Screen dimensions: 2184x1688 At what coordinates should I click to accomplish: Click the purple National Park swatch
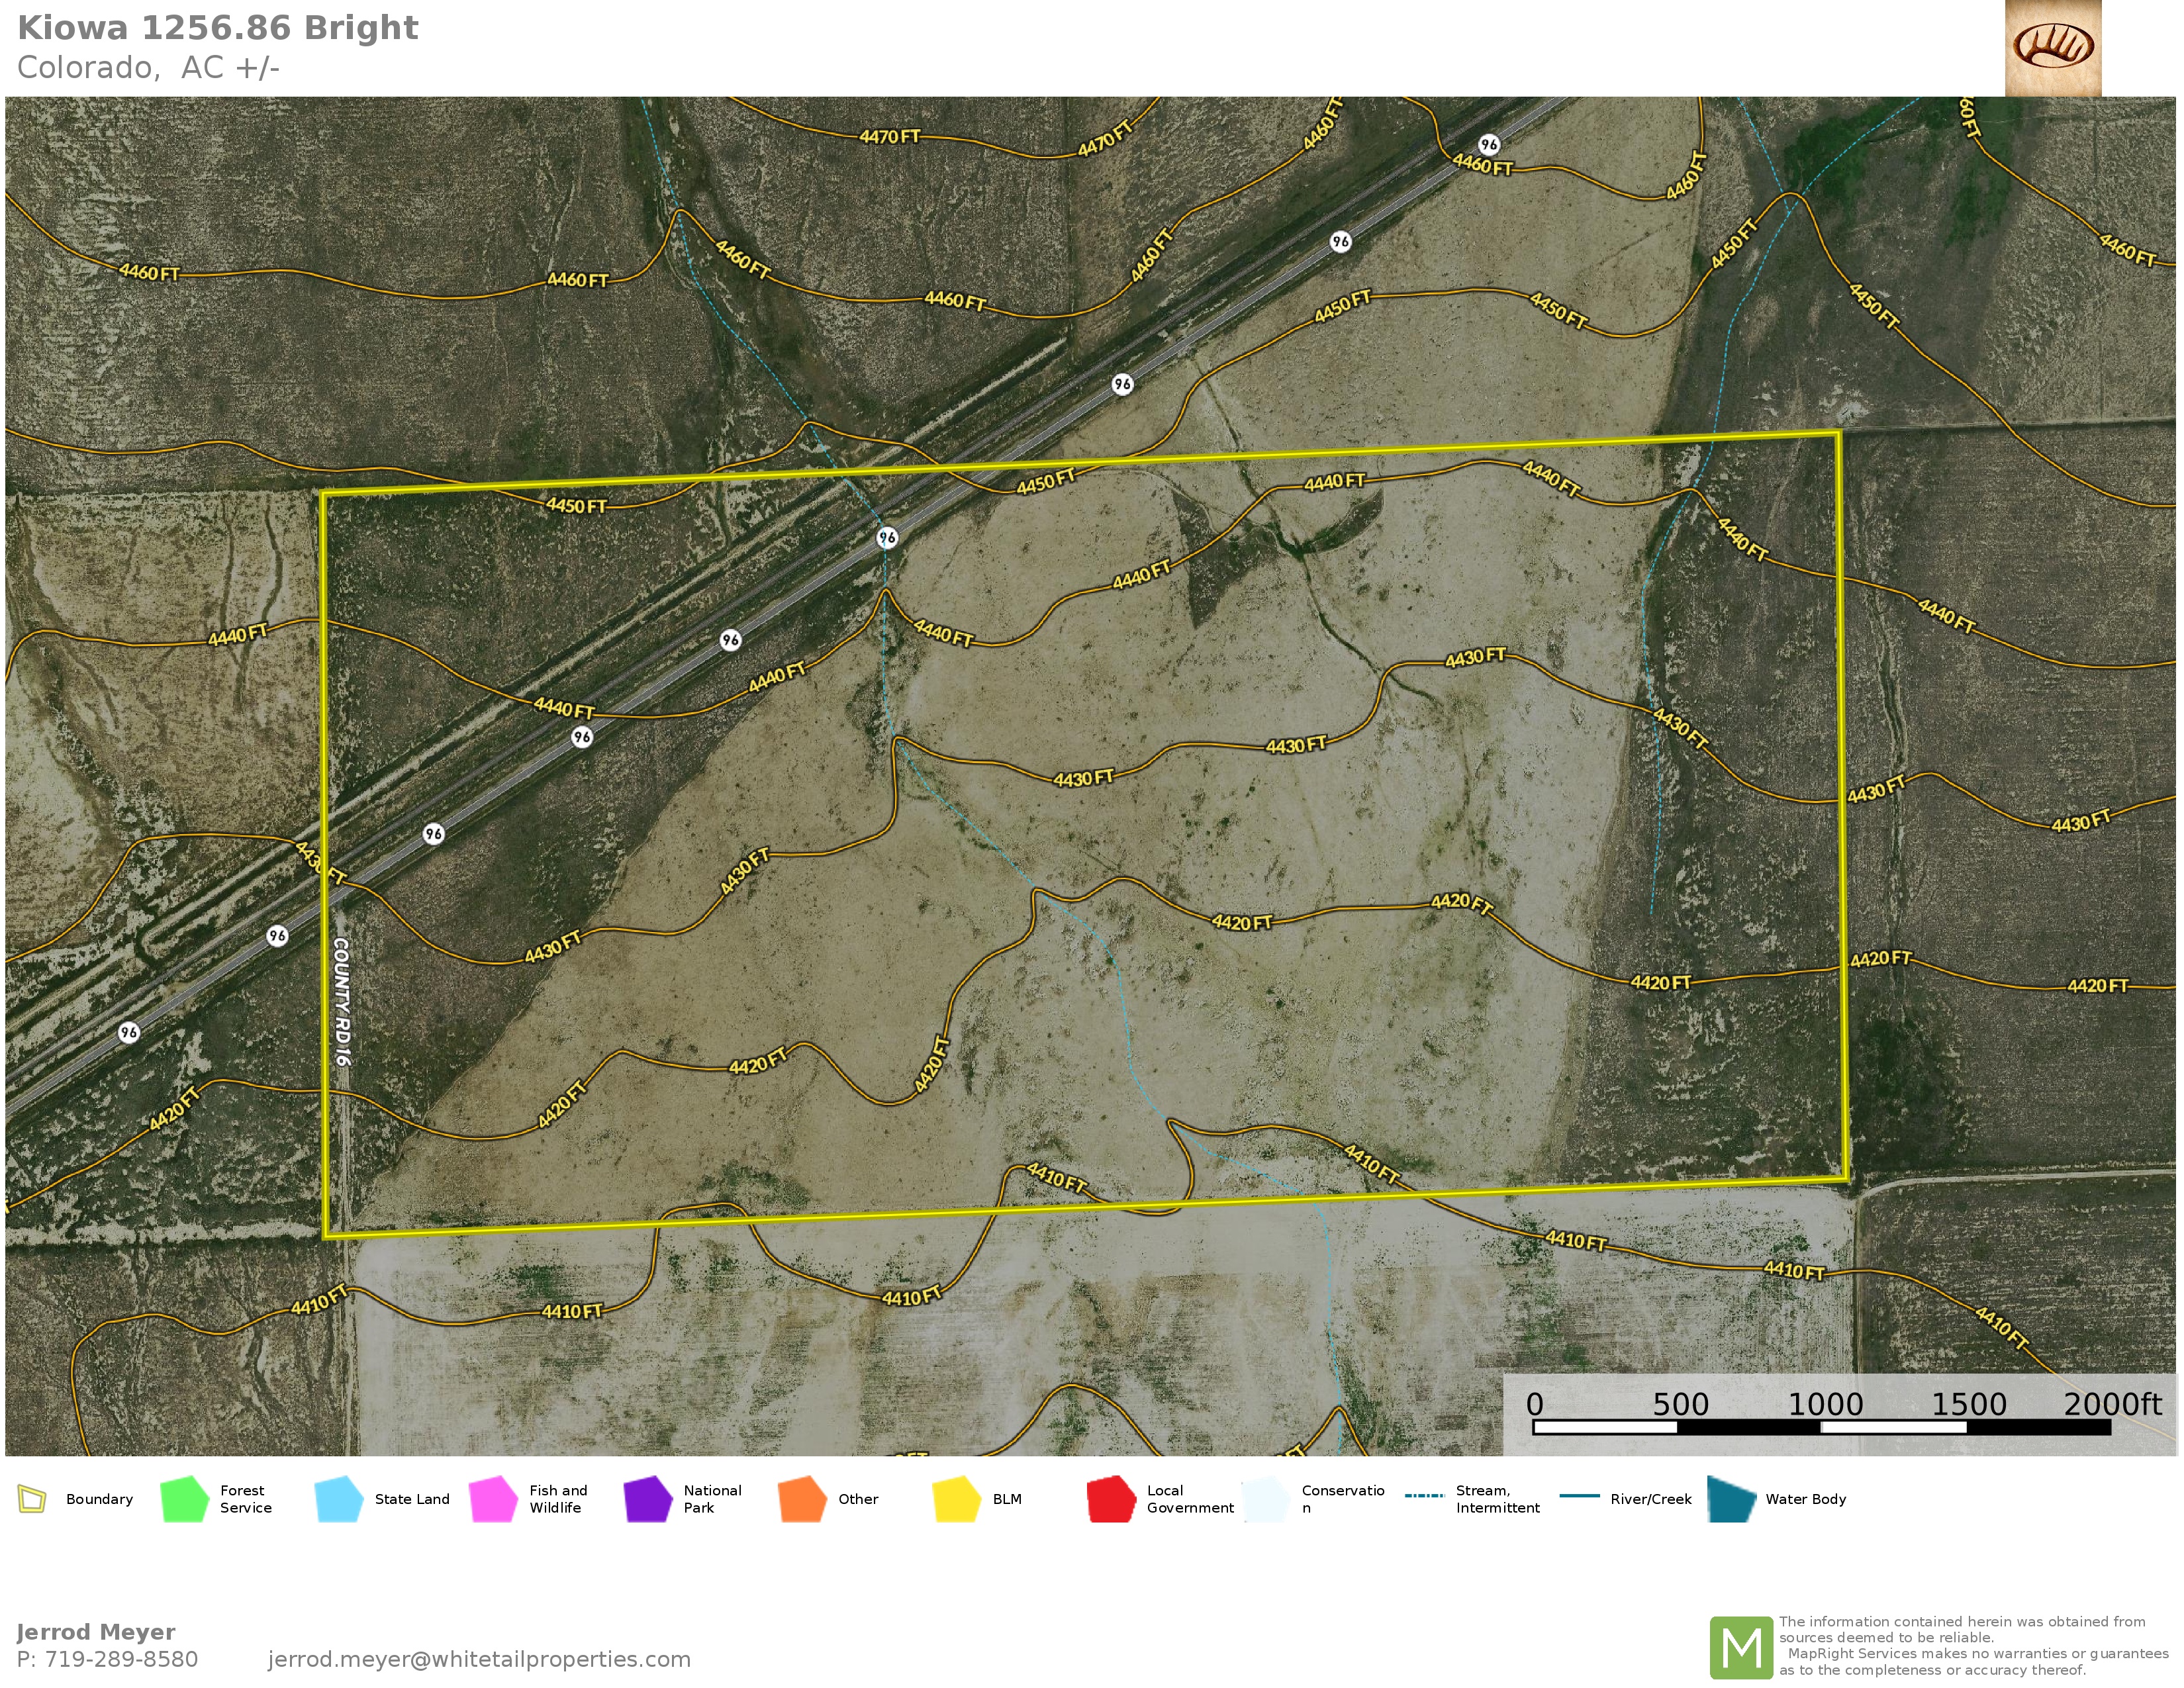coord(647,1499)
